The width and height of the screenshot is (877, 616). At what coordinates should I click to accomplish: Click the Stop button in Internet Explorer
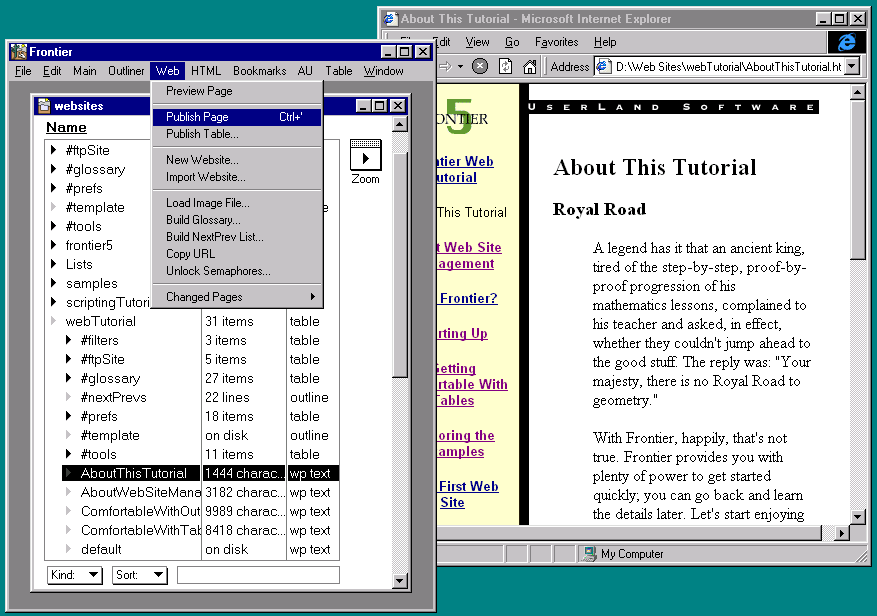[x=480, y=66]
